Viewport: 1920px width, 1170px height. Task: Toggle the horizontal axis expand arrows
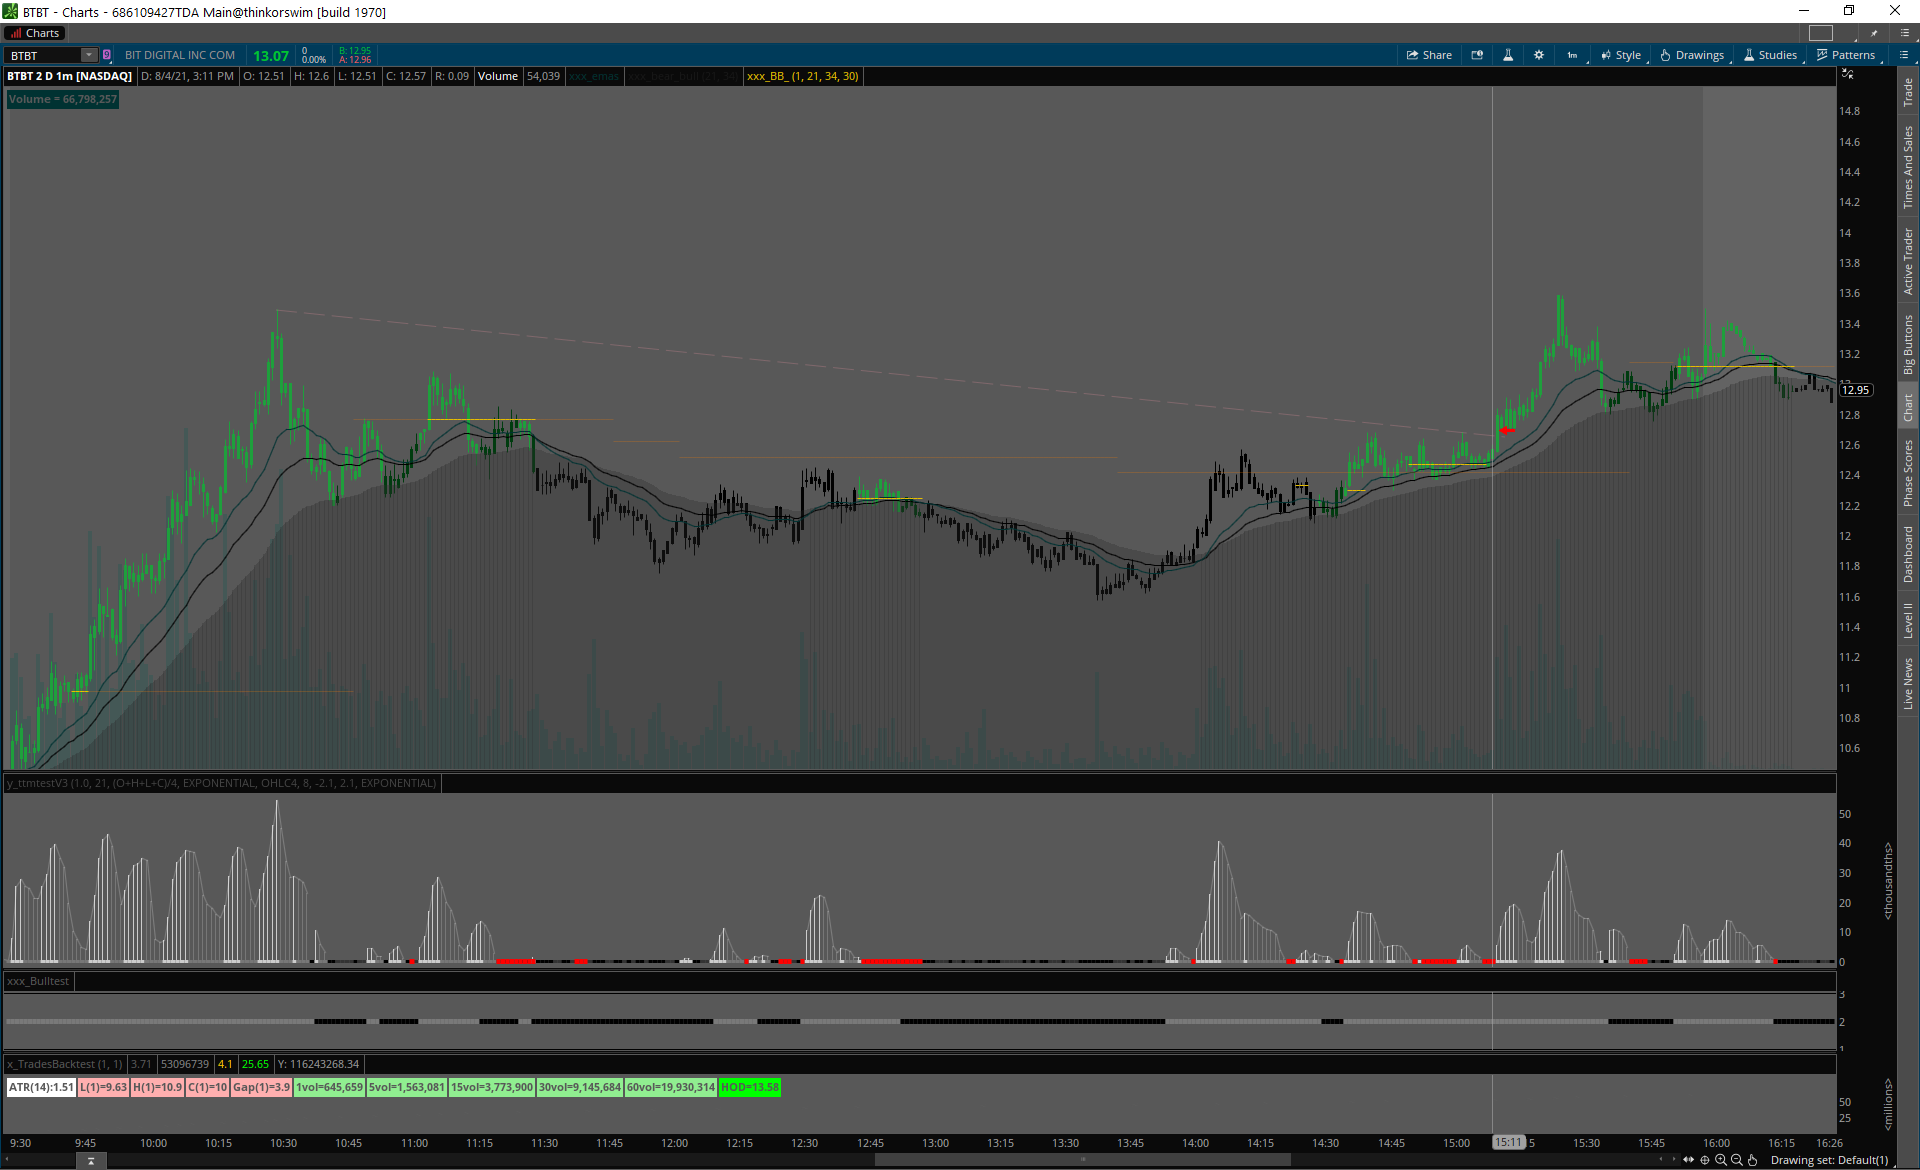1689,1160
